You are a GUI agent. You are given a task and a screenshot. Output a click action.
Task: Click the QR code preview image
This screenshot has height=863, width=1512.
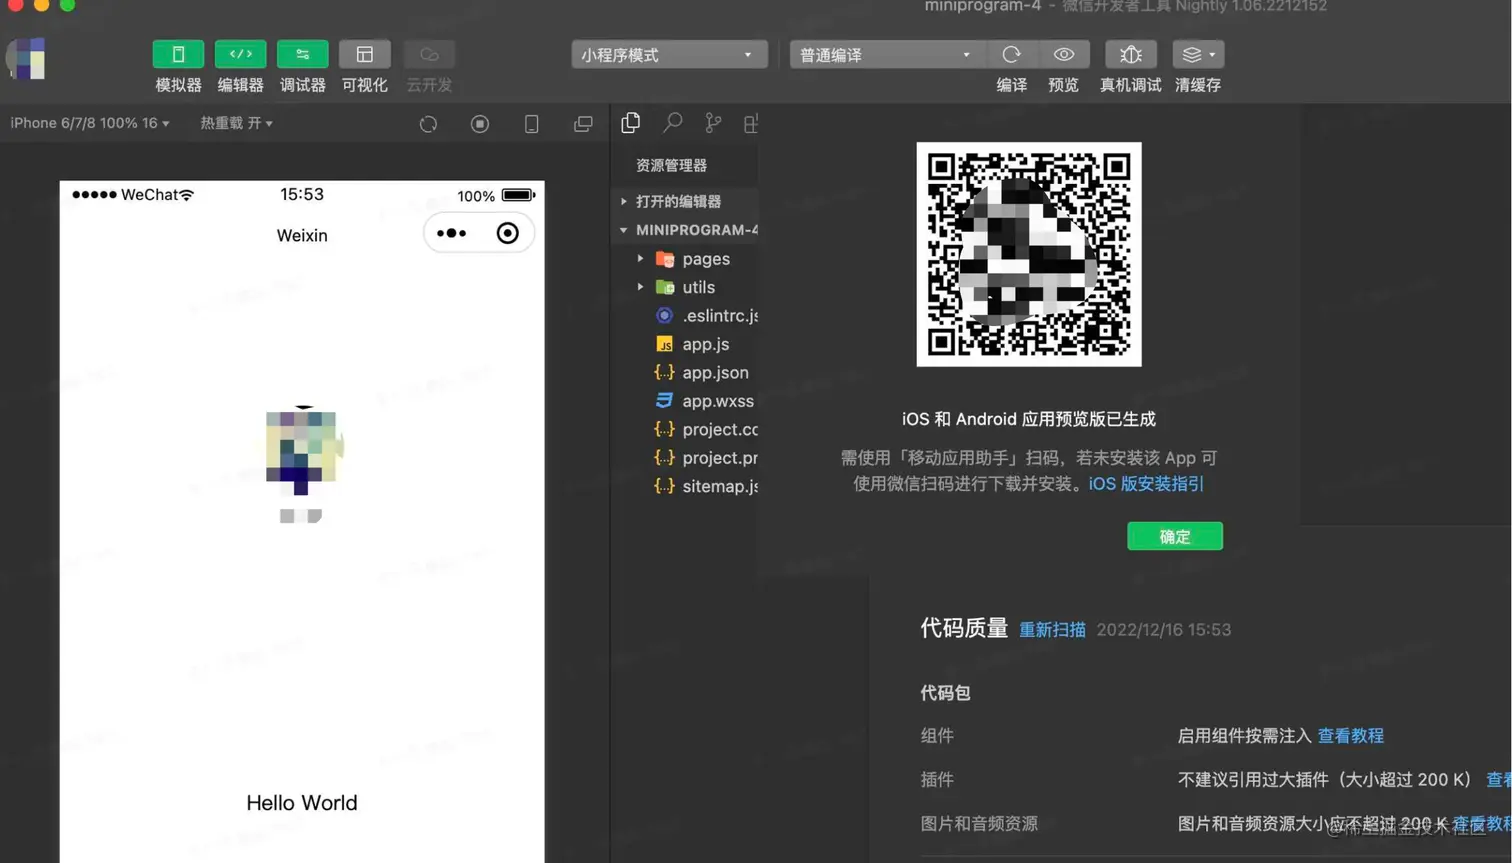1028,254
